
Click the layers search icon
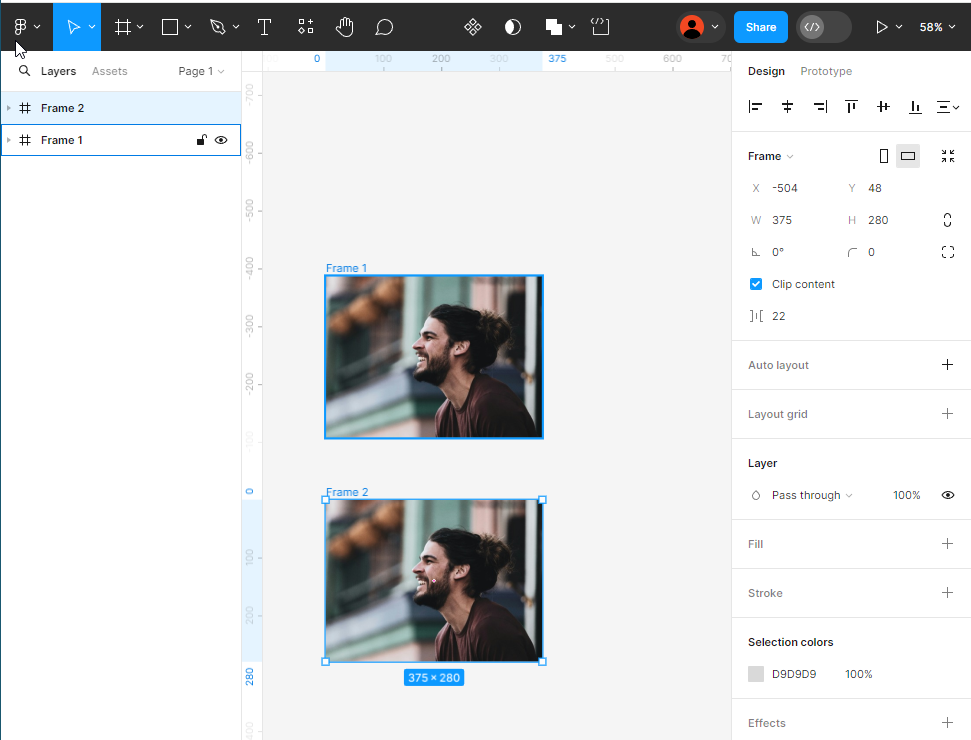point(24,71)
